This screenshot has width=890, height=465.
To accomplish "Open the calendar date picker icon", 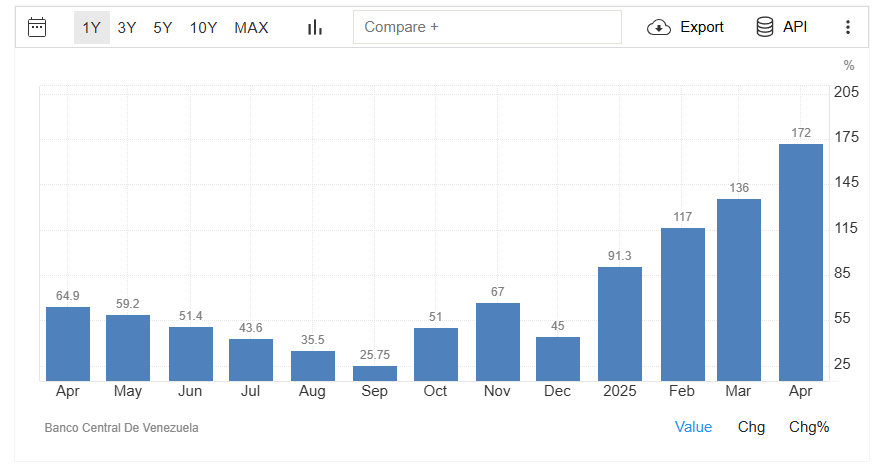I will coord(37,27).
